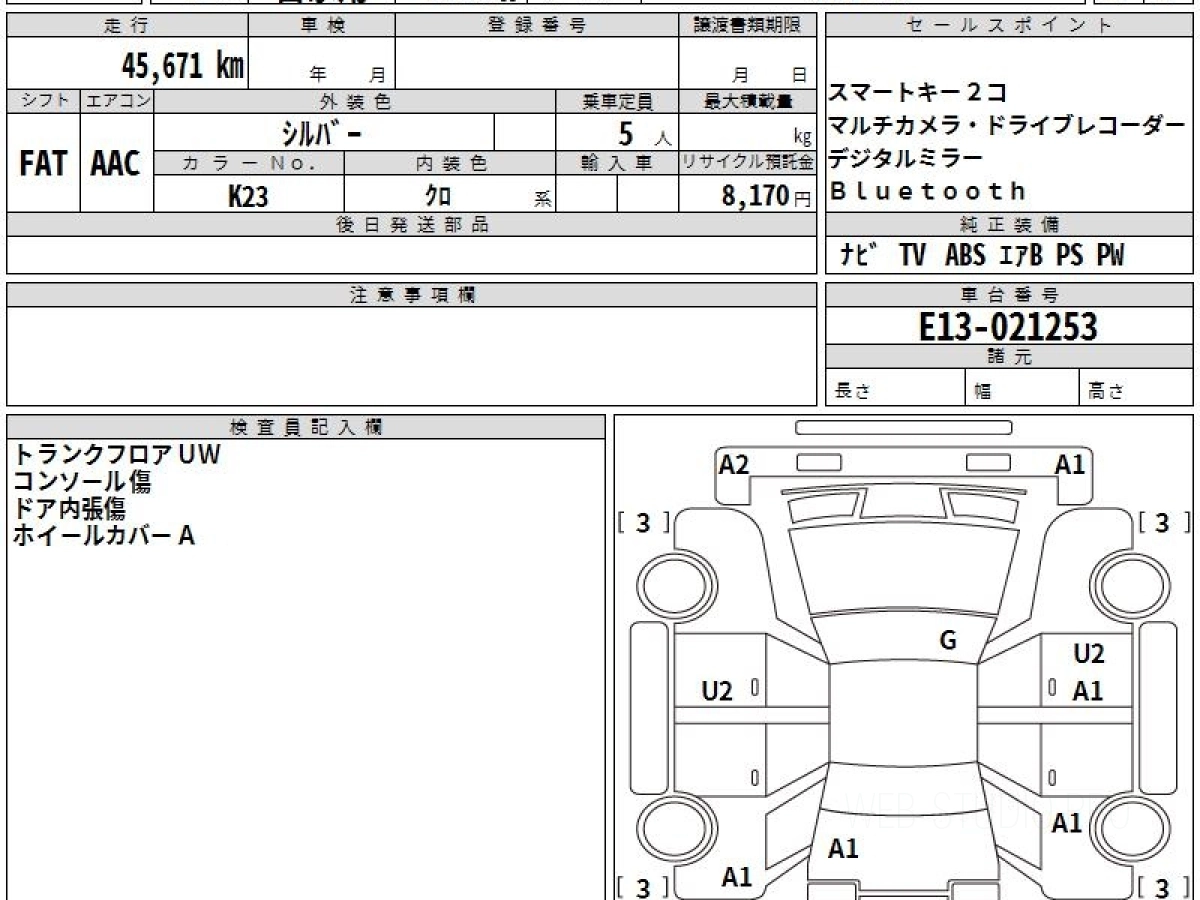Select chassis number E13-021253

click(x=1009, y=326)
